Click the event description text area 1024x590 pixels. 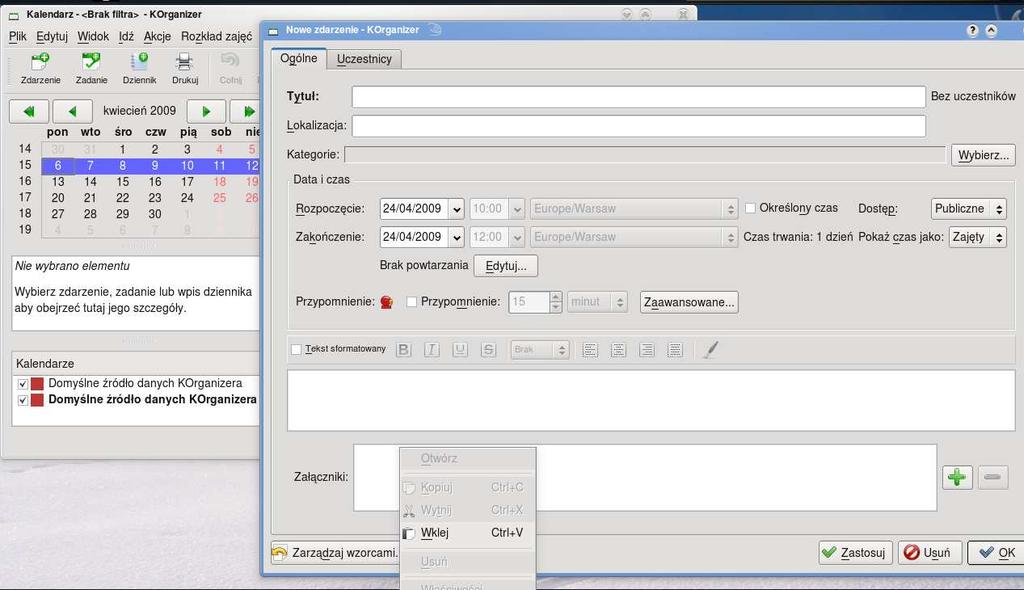651,401
